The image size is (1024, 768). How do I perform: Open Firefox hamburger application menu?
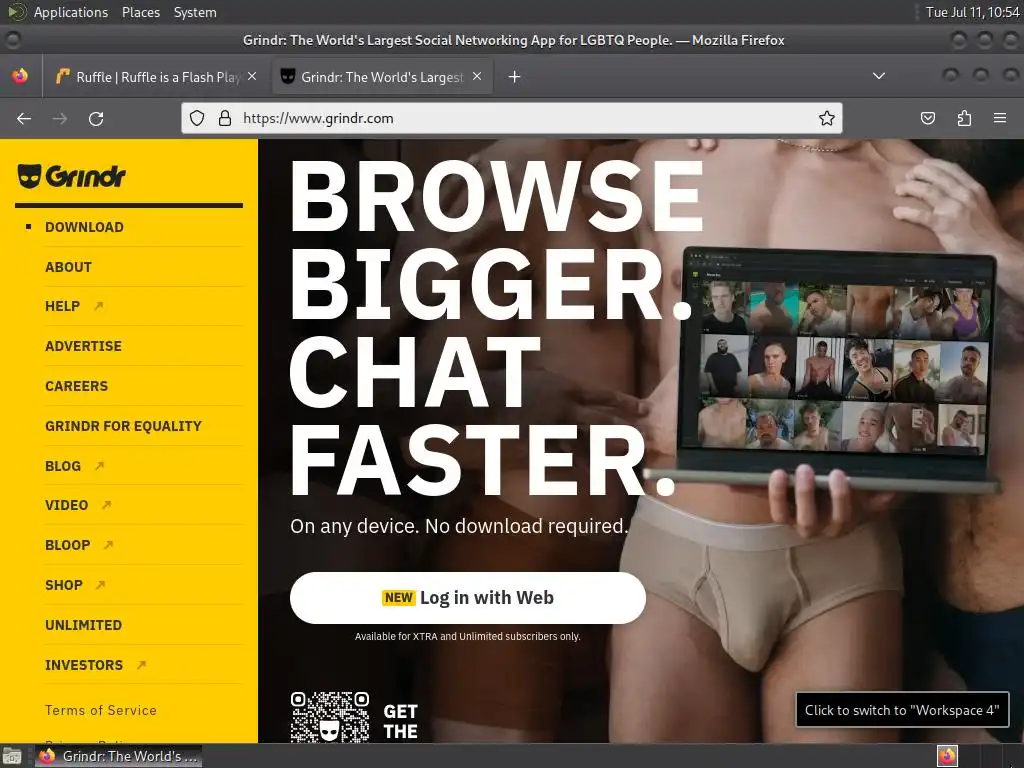1000,118
